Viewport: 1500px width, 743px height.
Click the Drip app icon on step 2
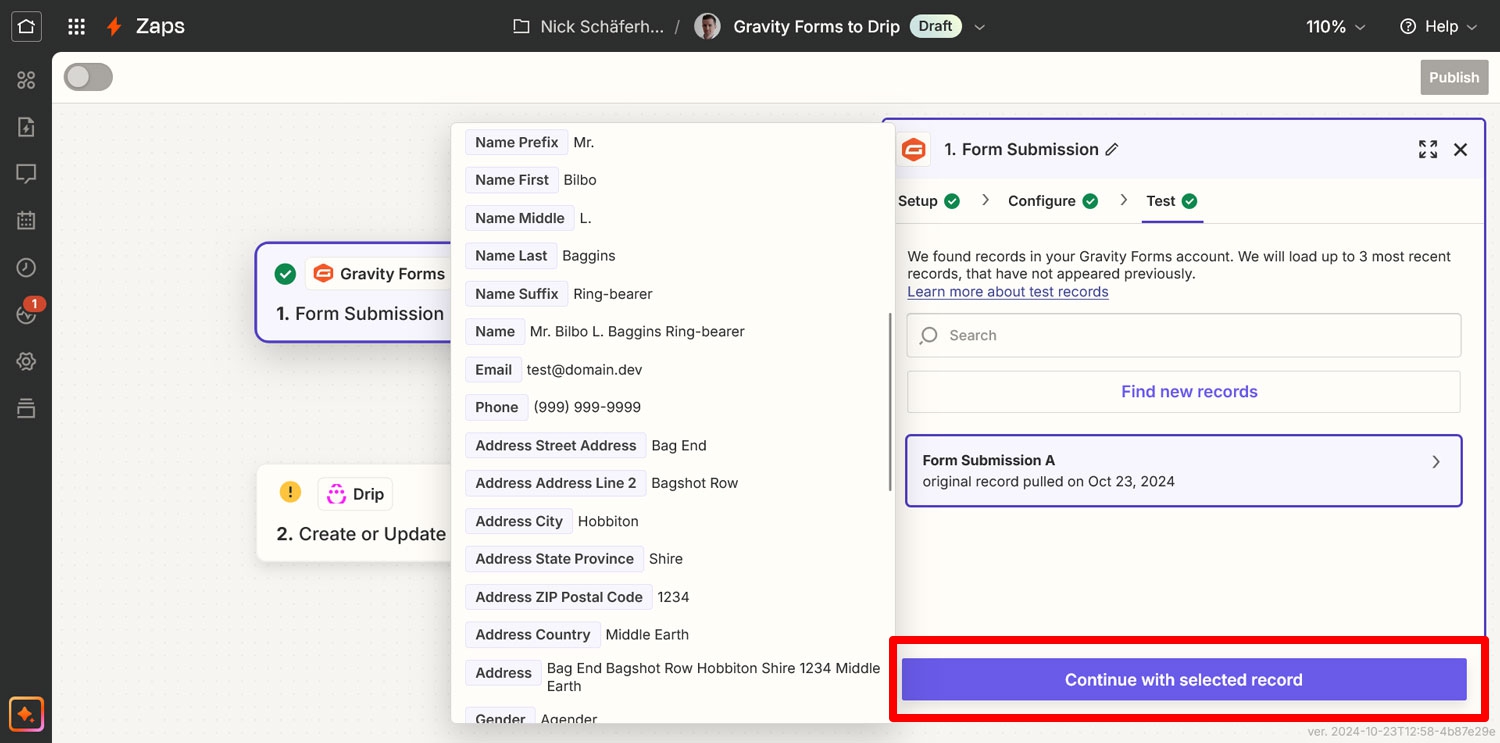point(337,494)
